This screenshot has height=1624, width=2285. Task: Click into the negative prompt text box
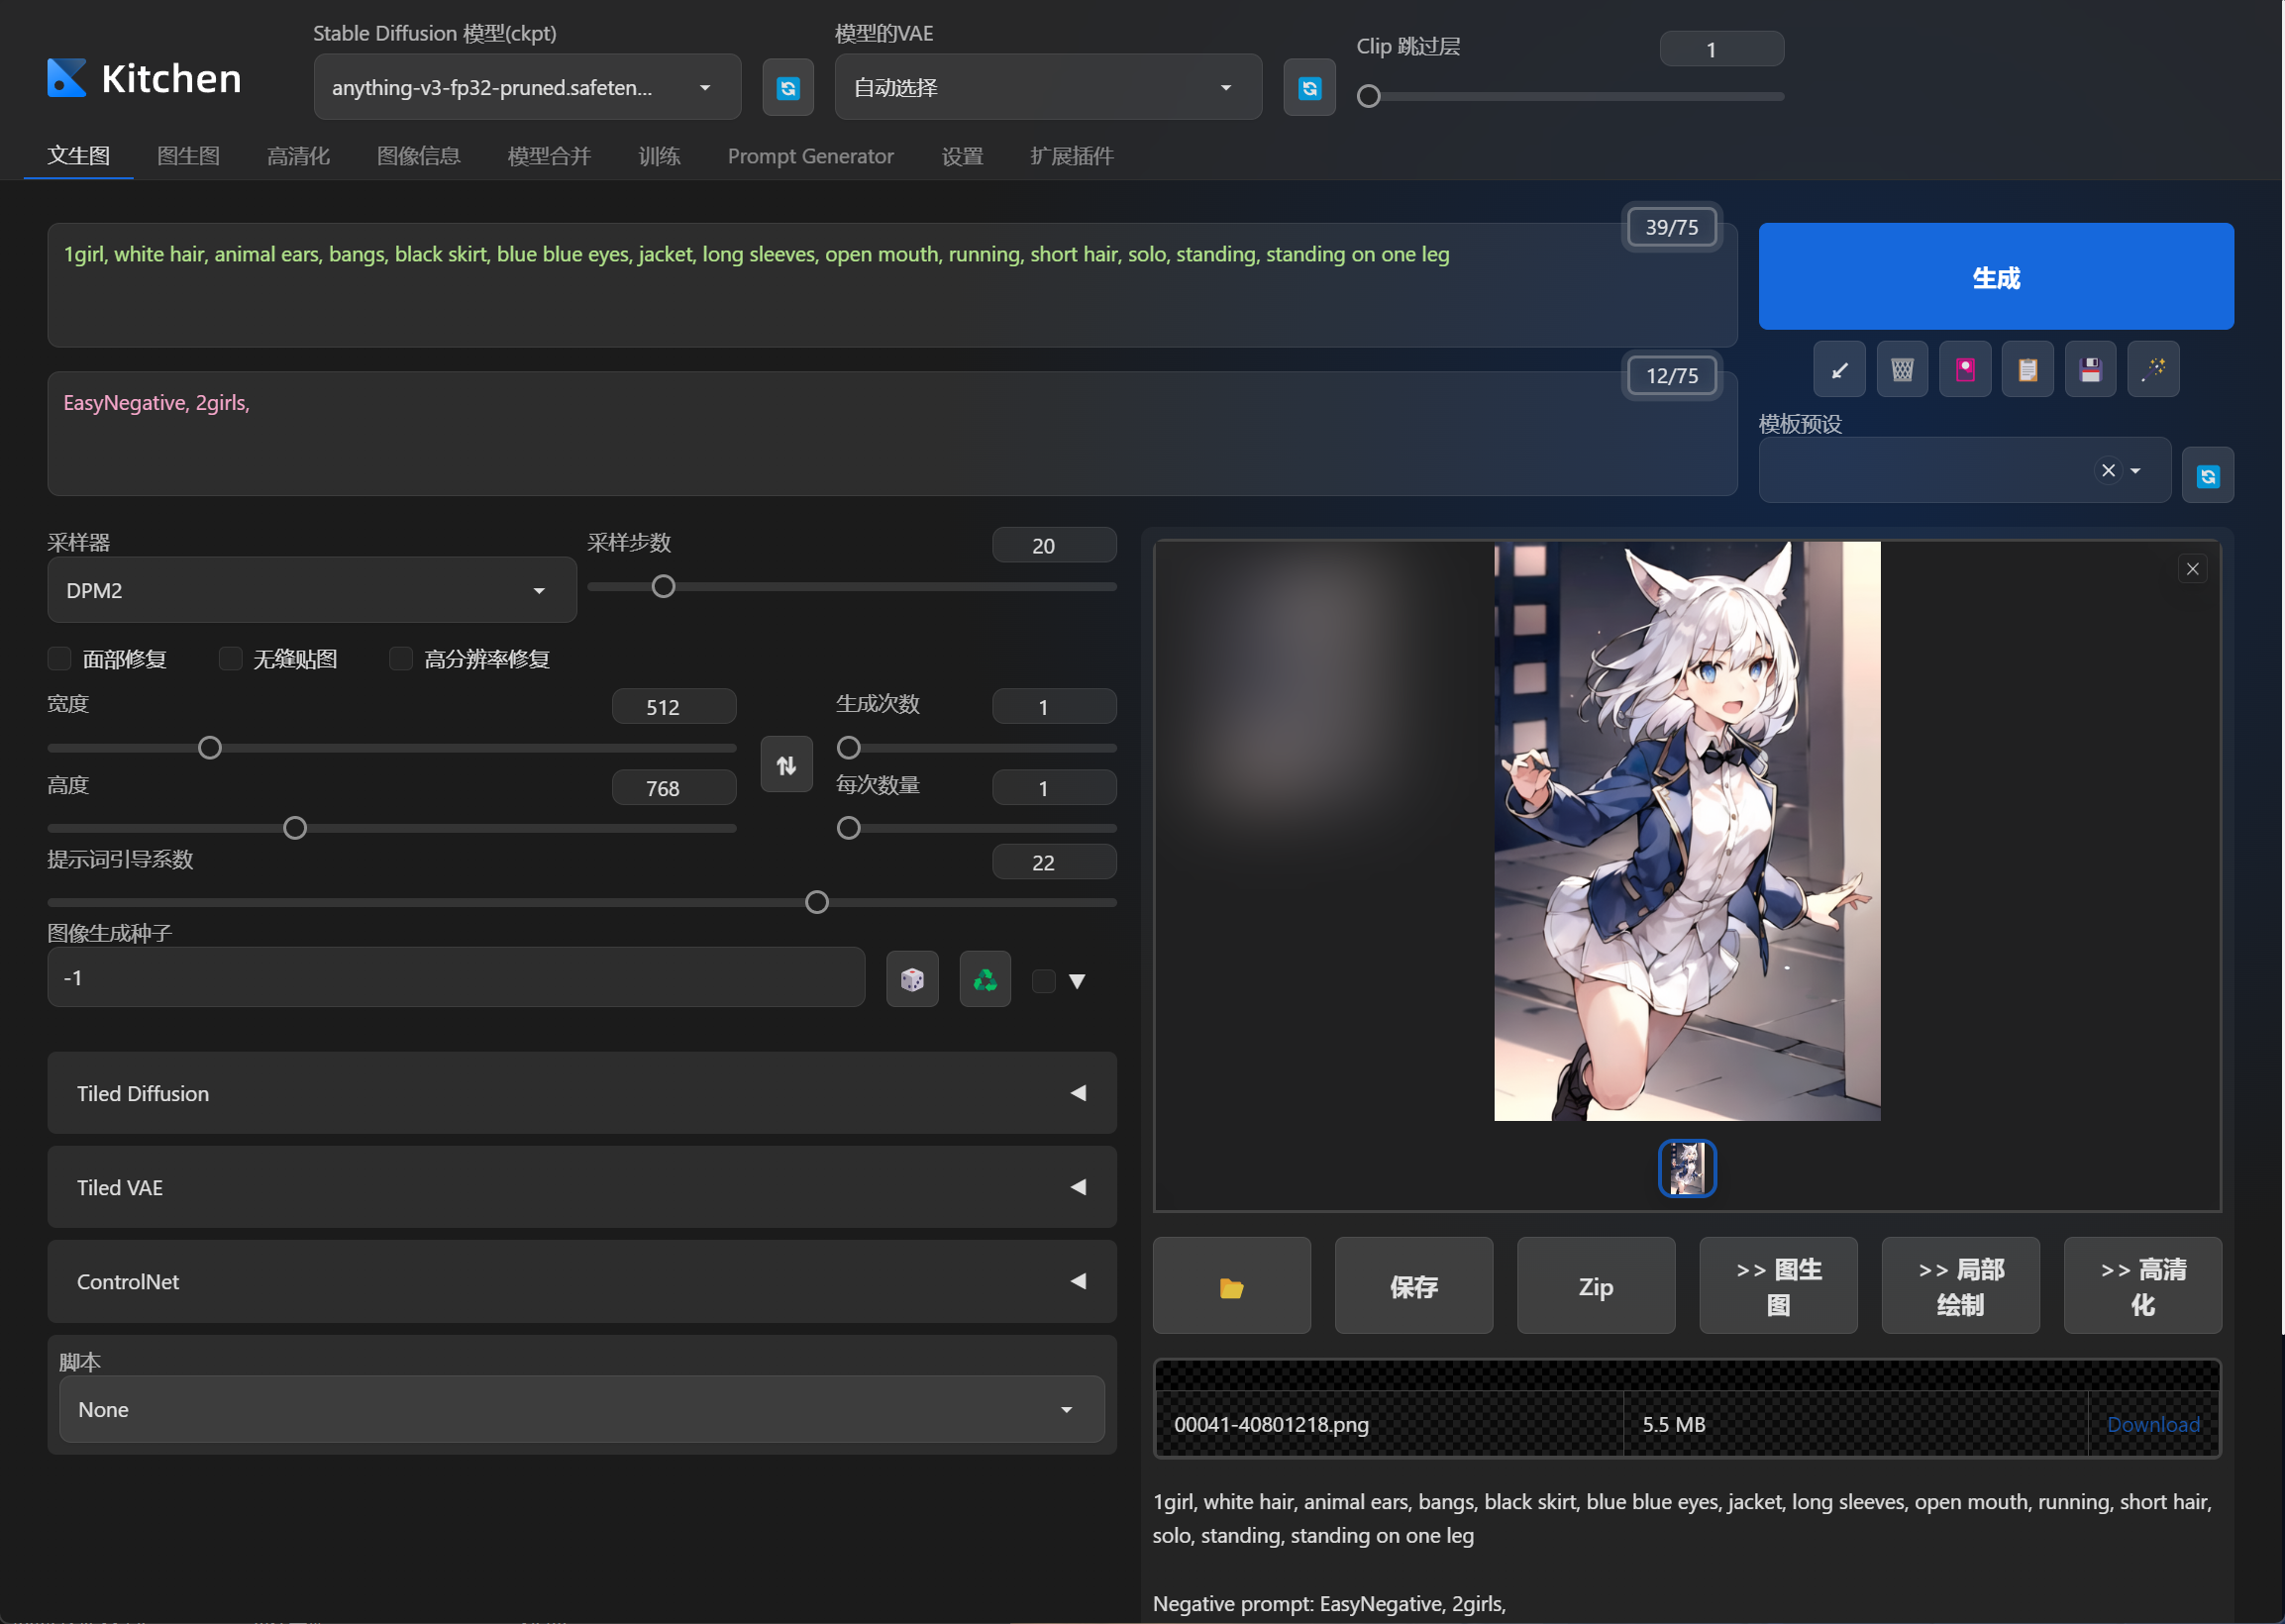tap(892, 434)
